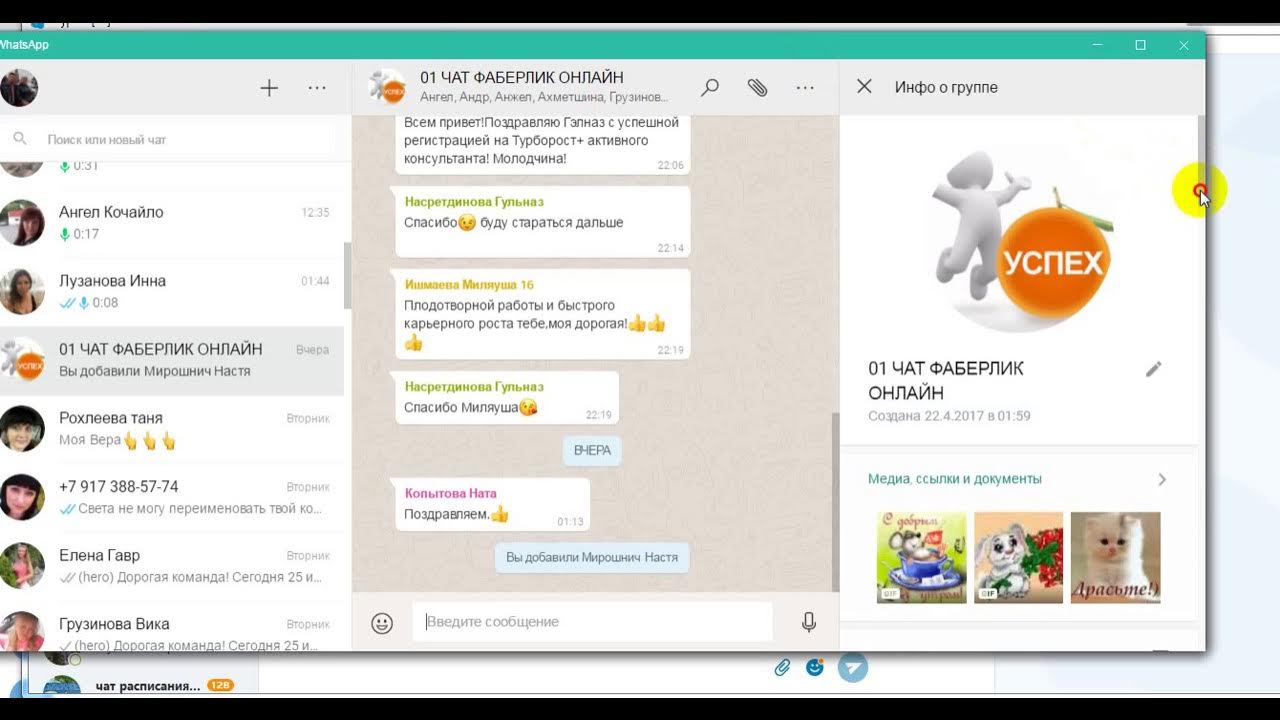Viewport: 1280px width, 720px height.
Task: Open chat with +7 917 388-57-74
Action: [x=172, y=498]
